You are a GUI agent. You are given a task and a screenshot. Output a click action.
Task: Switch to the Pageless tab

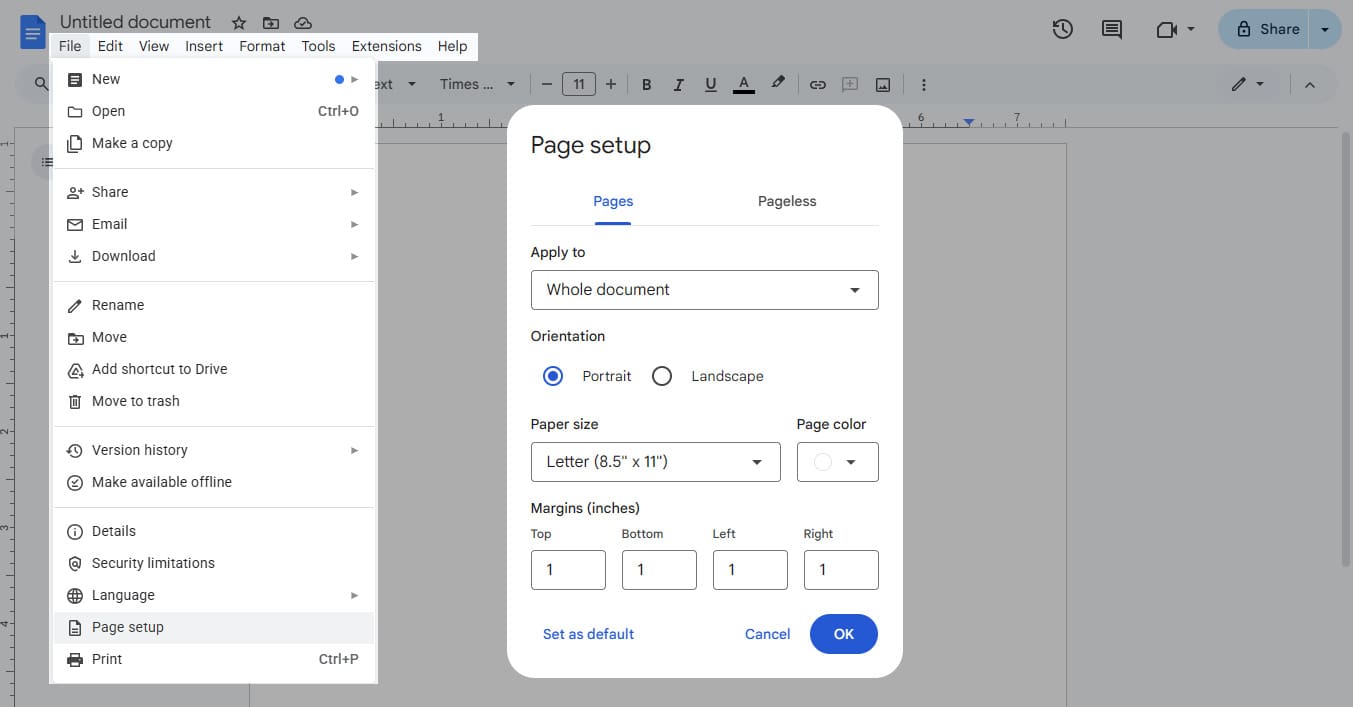tap(786, 201)
